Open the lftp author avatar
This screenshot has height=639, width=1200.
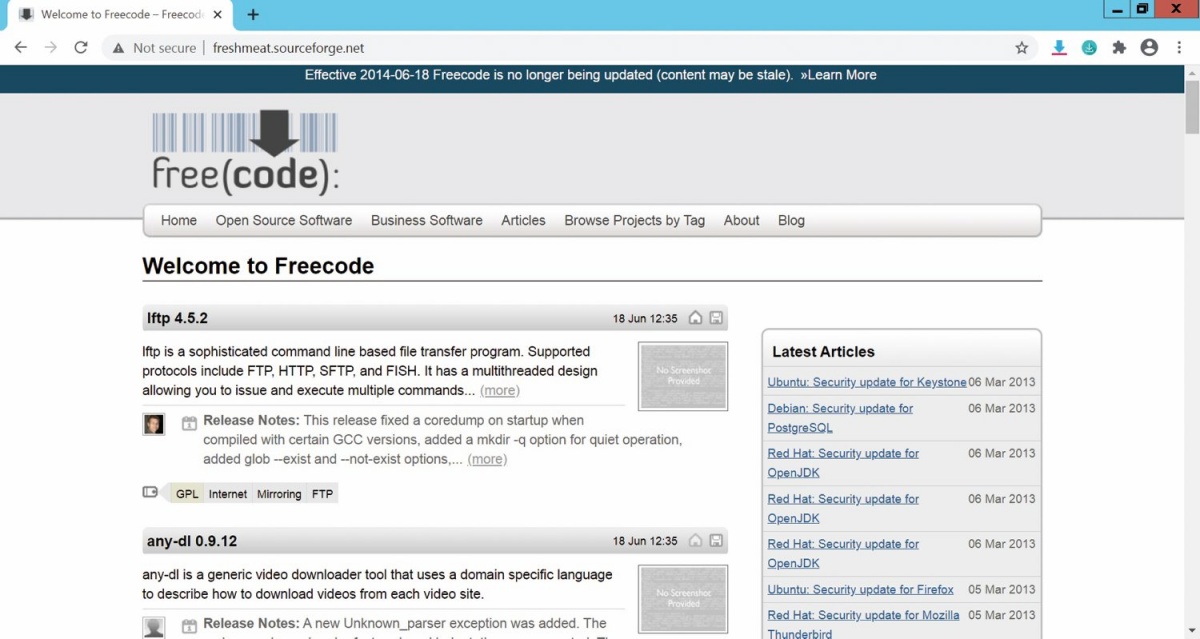[x=153, y=424]
